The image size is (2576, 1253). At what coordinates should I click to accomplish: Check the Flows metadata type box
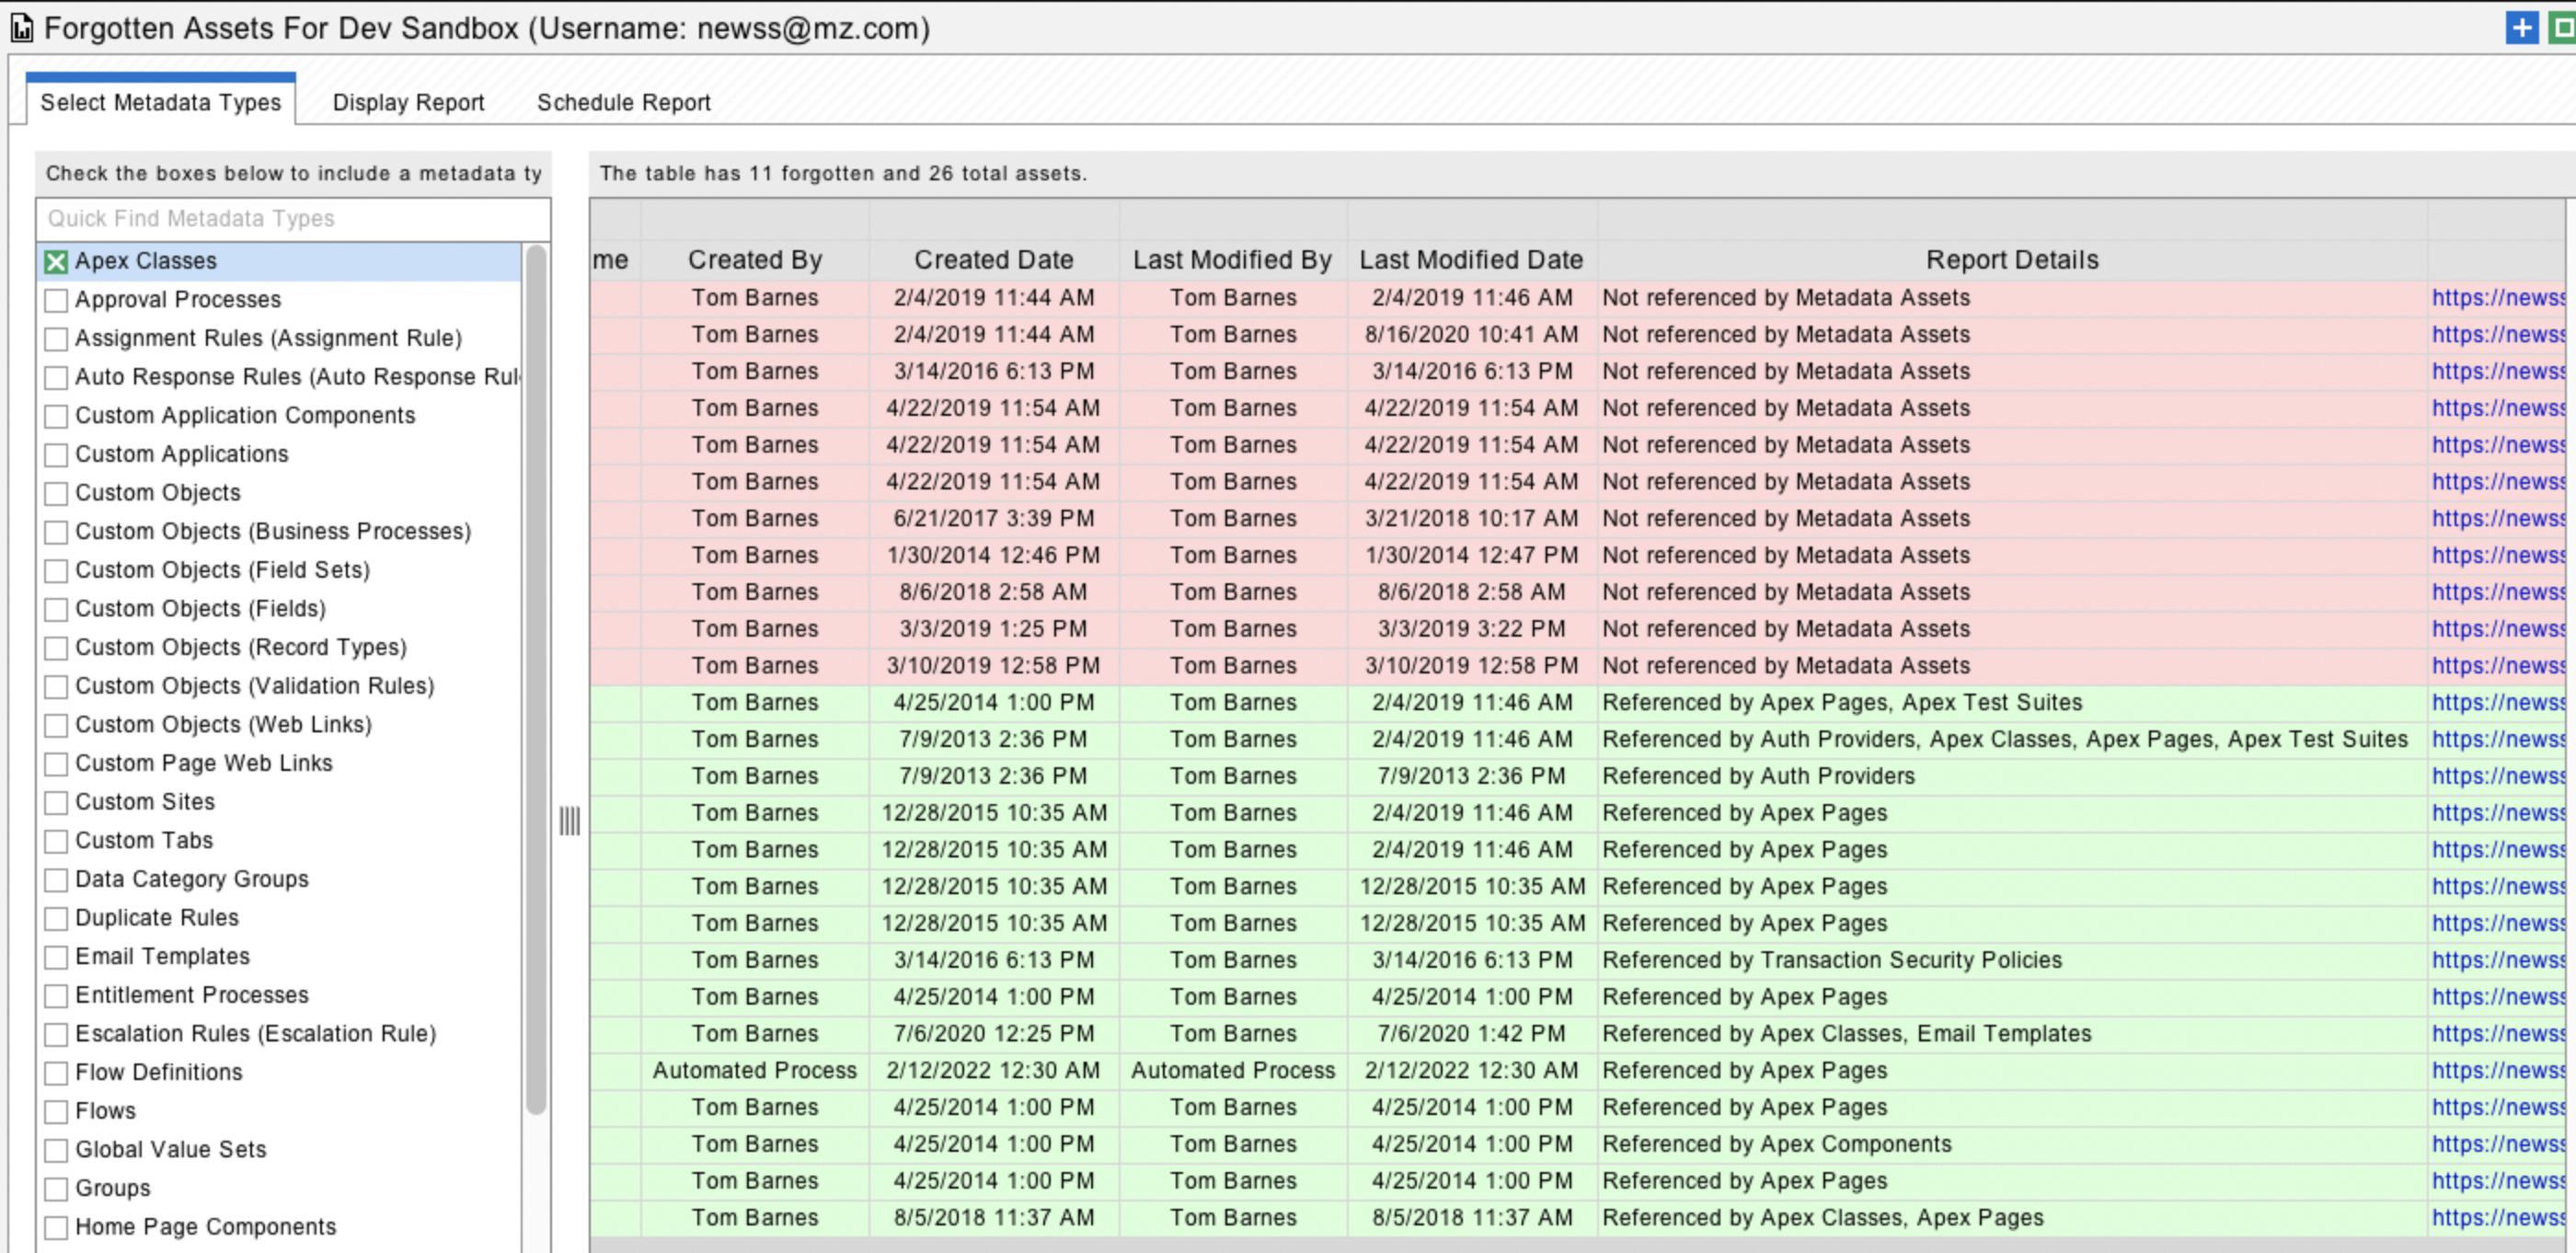56,1111
